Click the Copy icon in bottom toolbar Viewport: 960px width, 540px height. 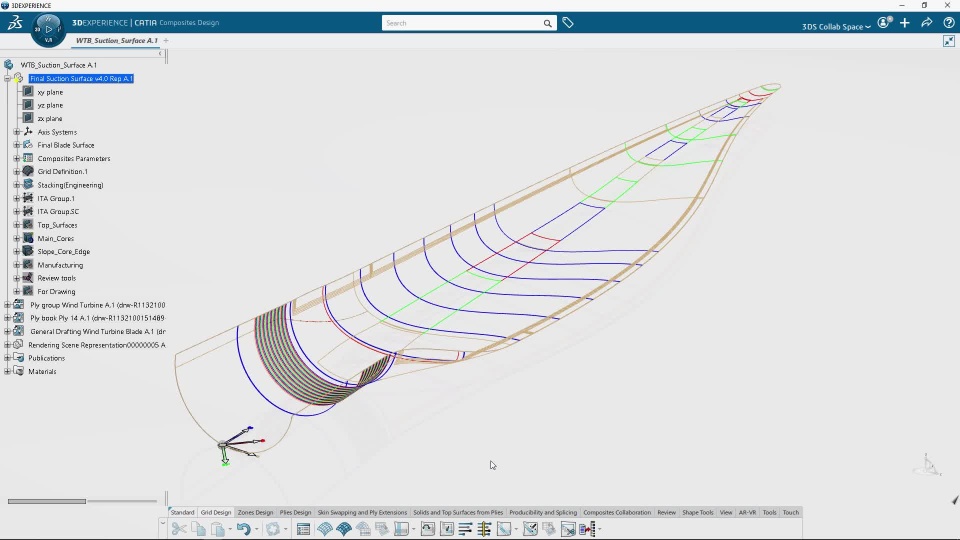coord(198,529)
